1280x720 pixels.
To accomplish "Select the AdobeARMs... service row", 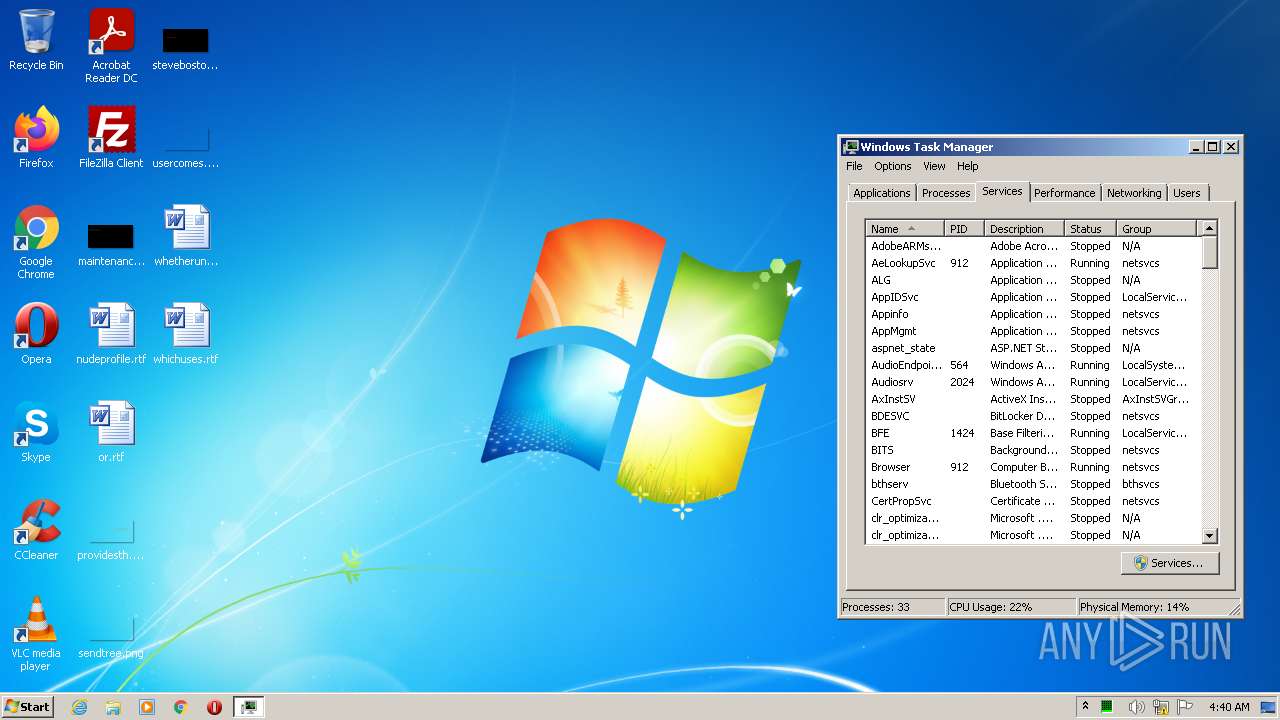I will (x=1032, y=246).
